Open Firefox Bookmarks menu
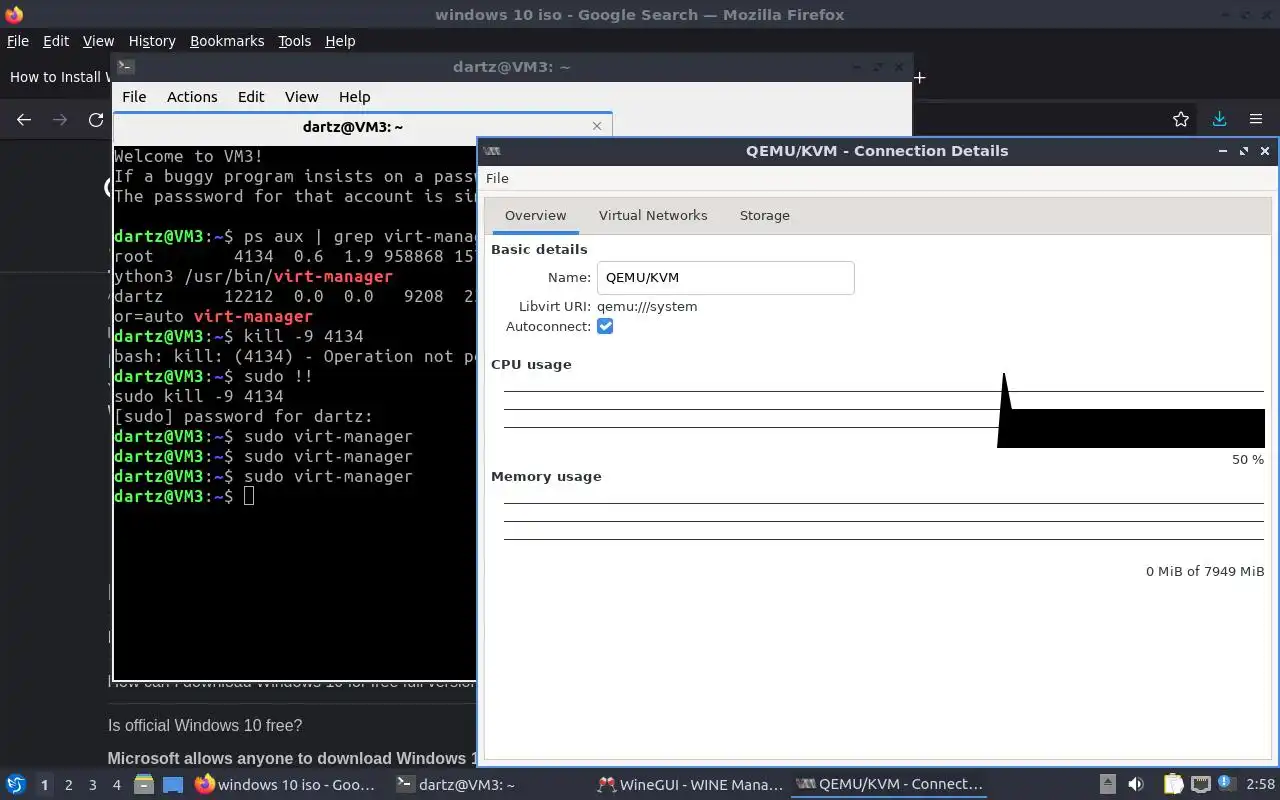This screenshot has width=1280, height=800. (227, 41)
